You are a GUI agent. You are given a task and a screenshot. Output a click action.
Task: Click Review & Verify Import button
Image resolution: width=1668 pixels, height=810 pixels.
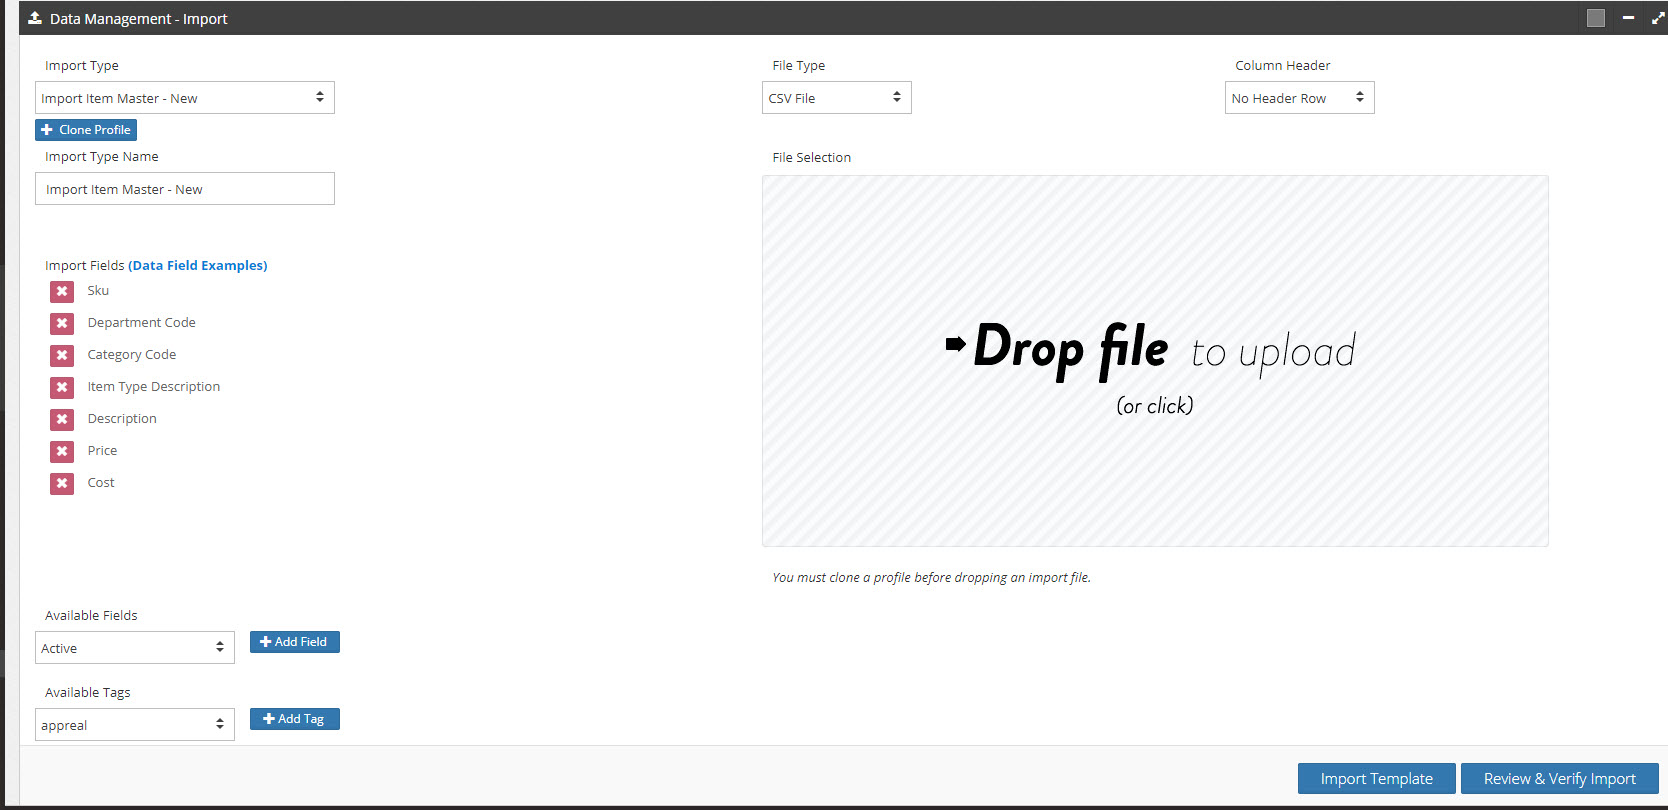(x=1560, y=779)
